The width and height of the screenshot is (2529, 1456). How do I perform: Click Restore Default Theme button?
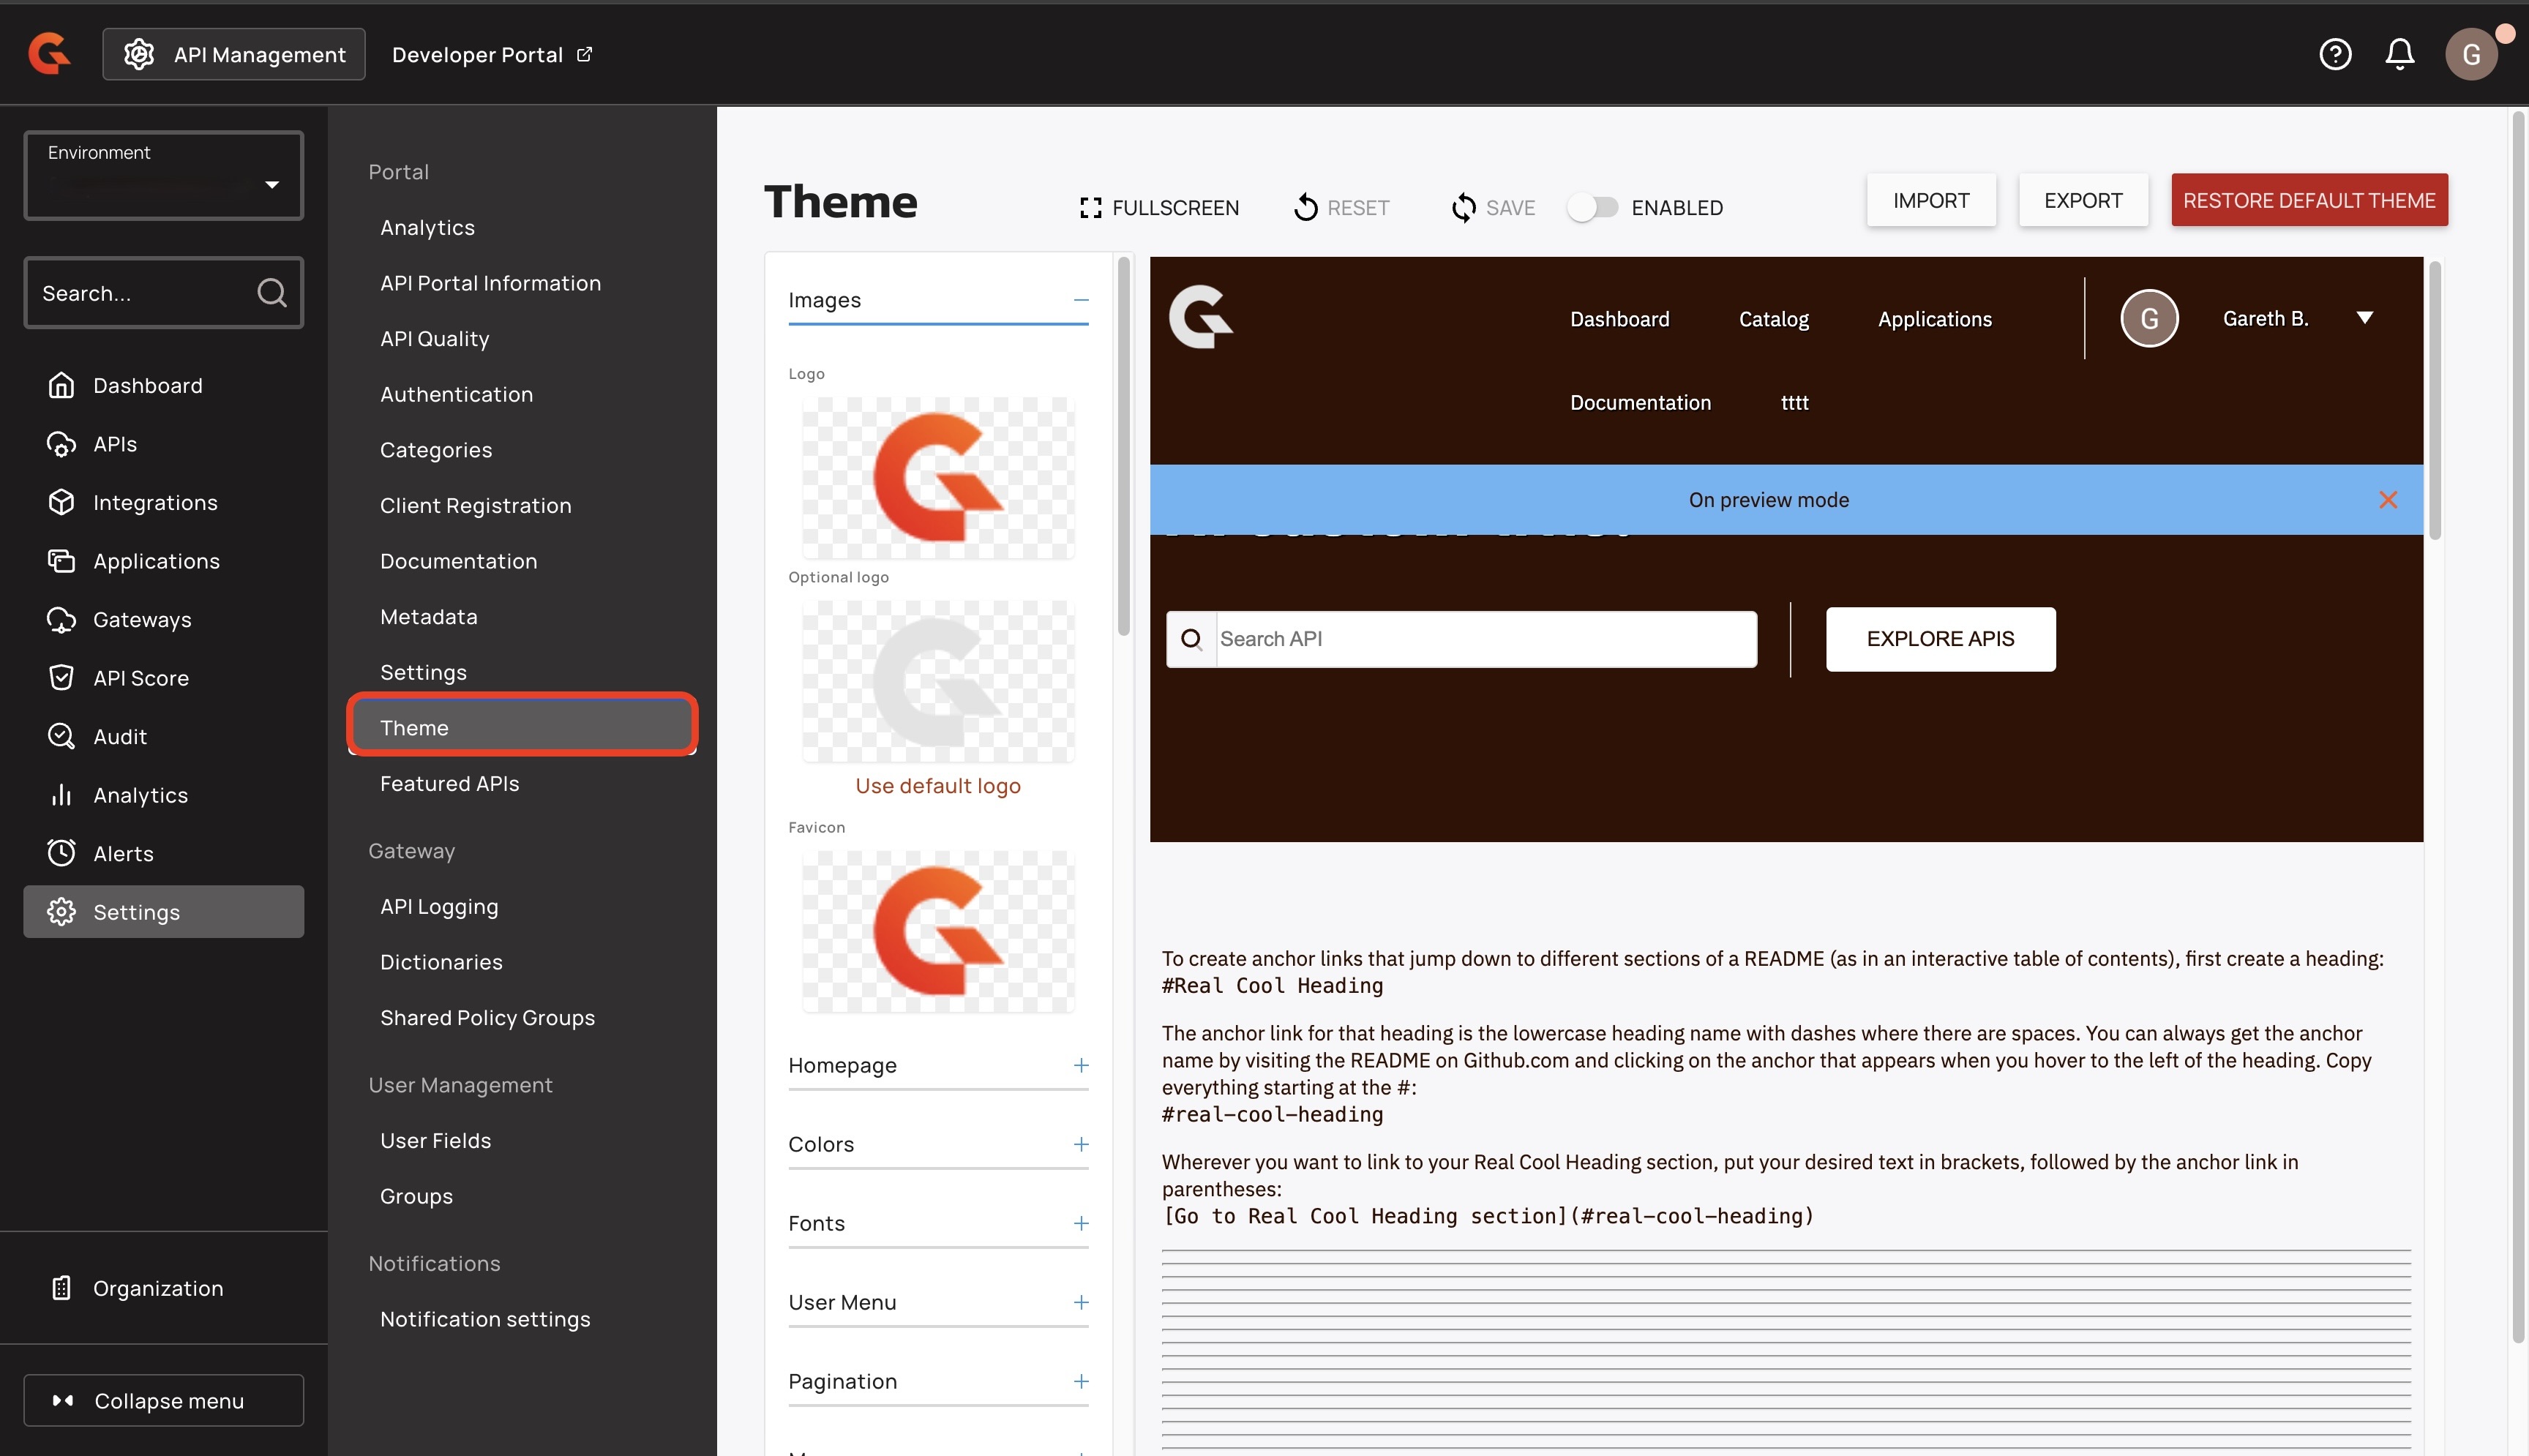(x=2308, y=200)
